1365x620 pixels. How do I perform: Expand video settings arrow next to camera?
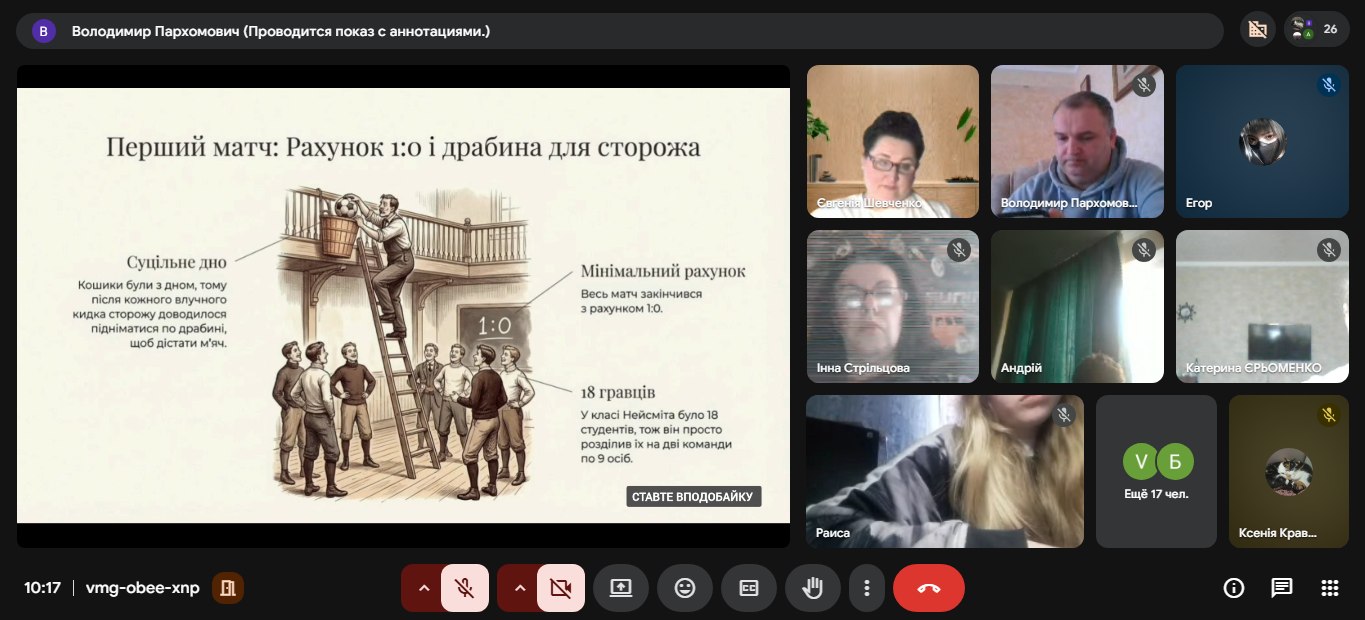tap(520, 588)
